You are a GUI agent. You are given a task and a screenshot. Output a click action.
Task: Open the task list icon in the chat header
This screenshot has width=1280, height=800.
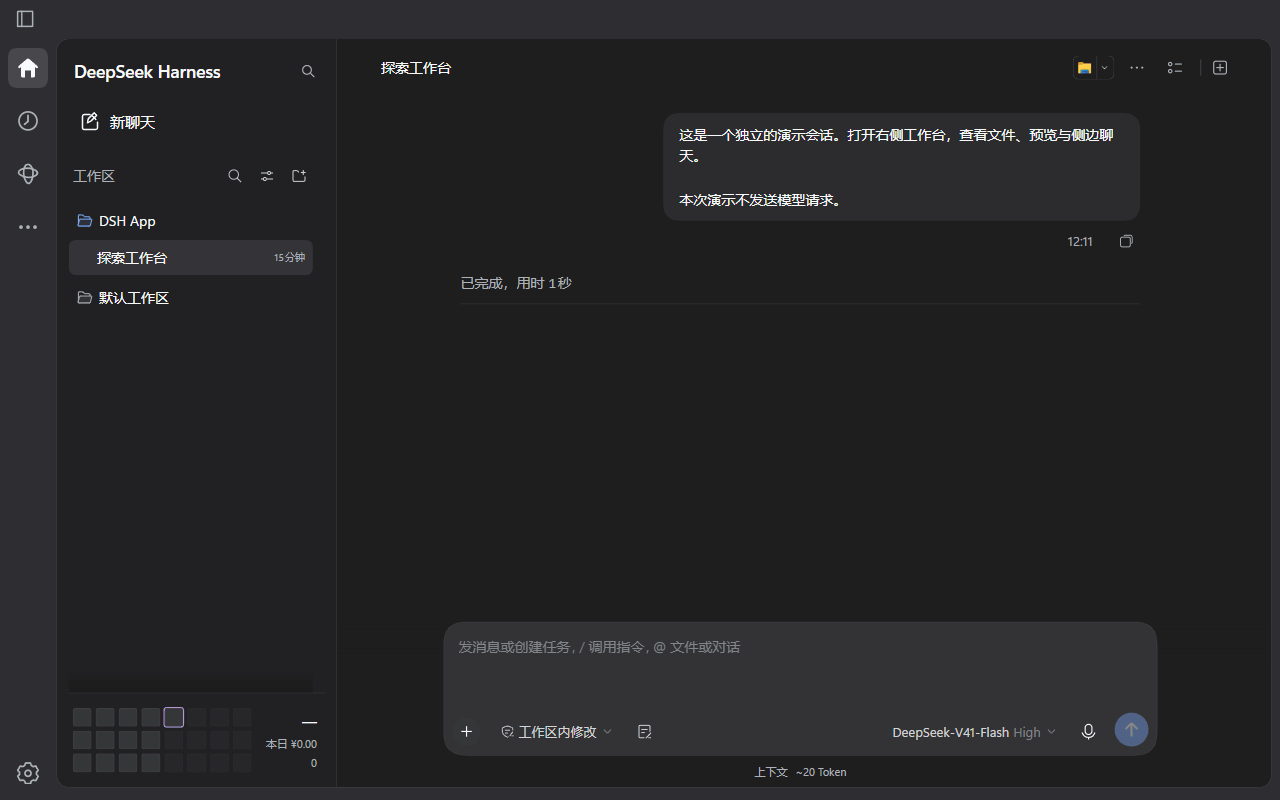[1175, 68]
